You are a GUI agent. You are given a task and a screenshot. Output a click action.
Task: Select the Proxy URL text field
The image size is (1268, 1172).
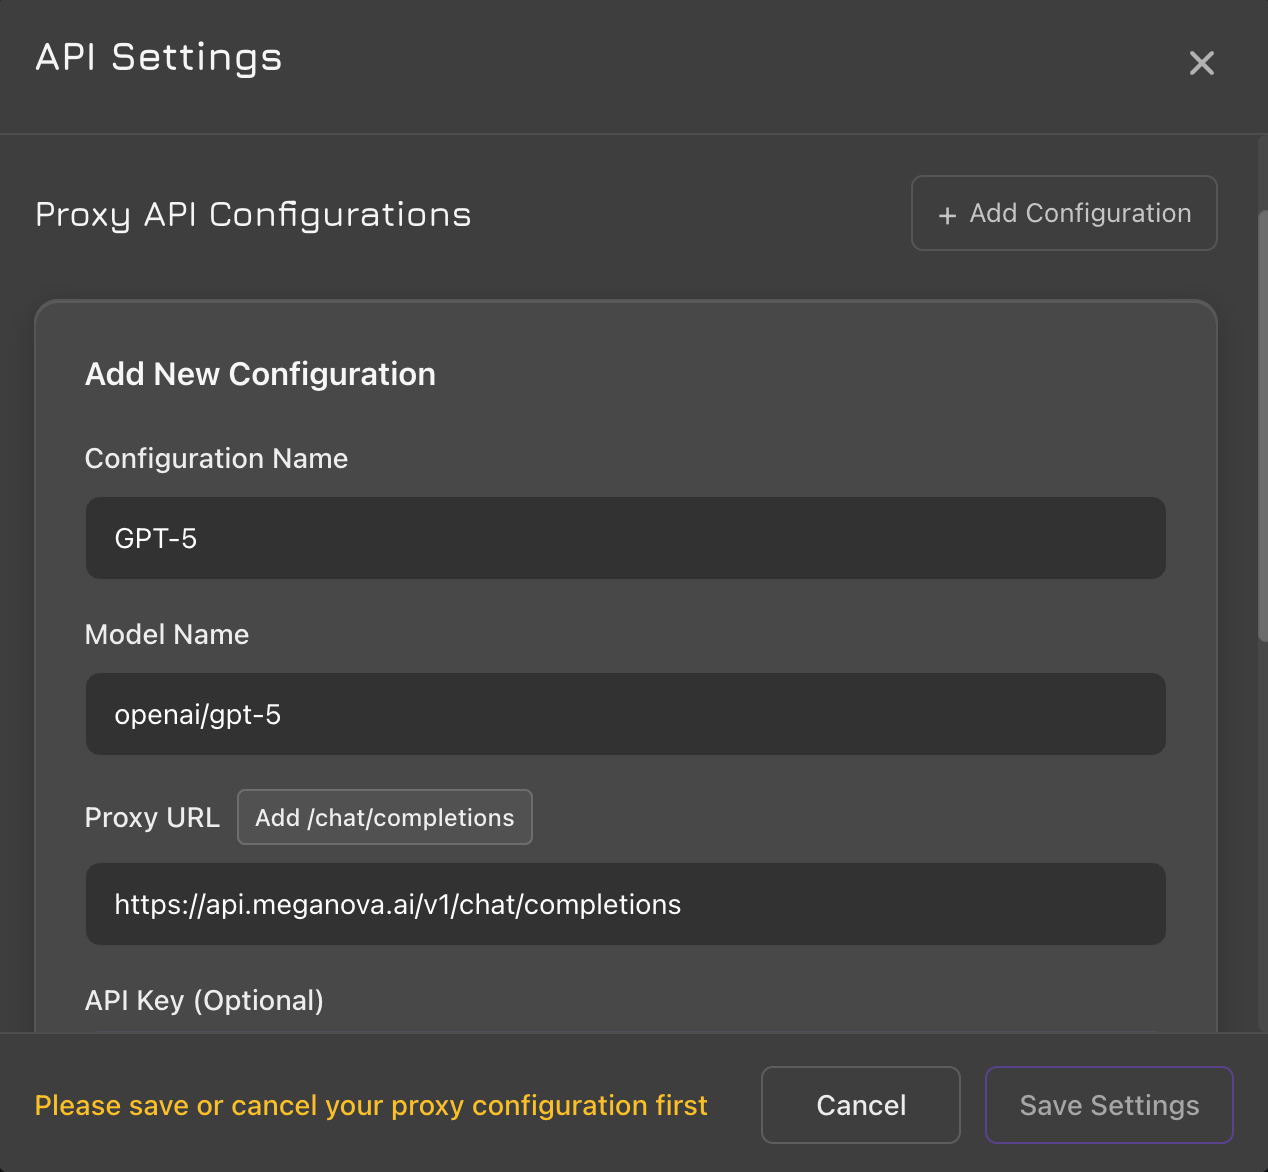(625, 904)
